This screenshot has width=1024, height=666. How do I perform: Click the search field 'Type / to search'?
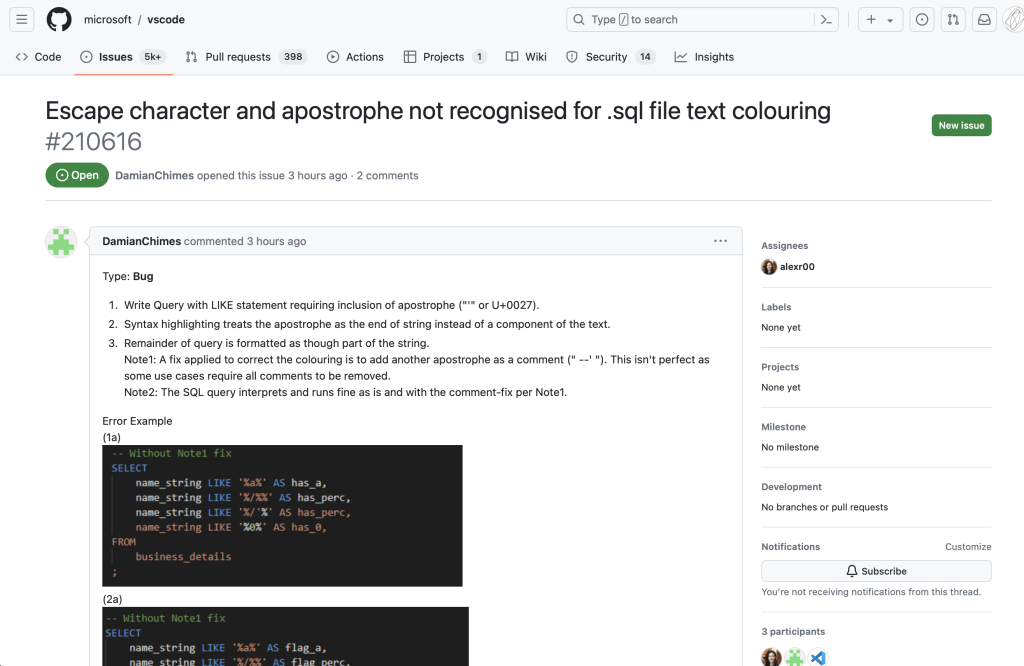[702, 20]
